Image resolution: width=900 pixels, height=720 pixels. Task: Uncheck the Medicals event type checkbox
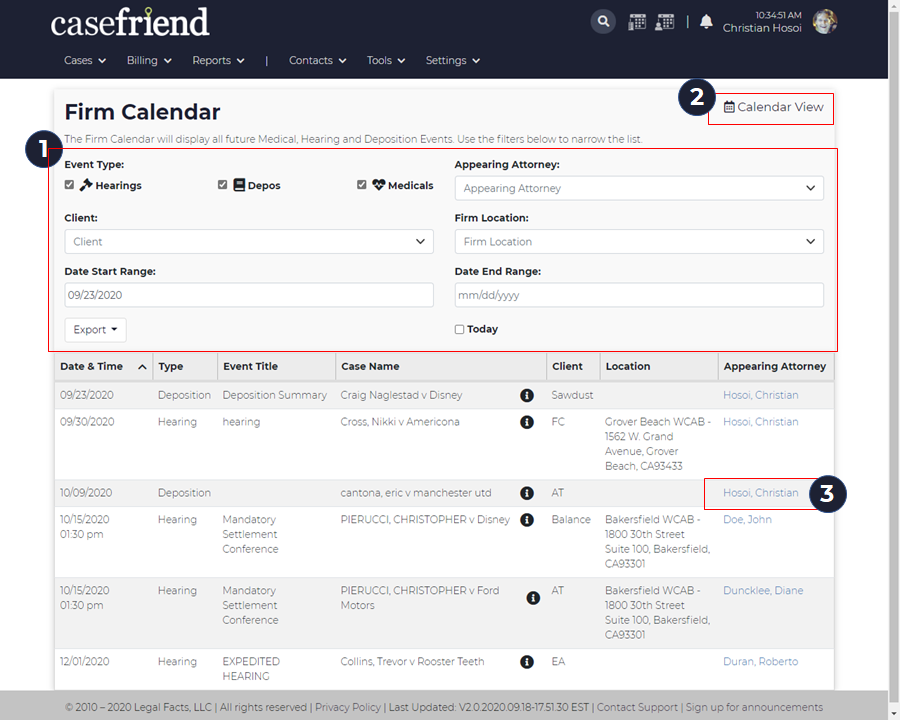click(362, 185)
